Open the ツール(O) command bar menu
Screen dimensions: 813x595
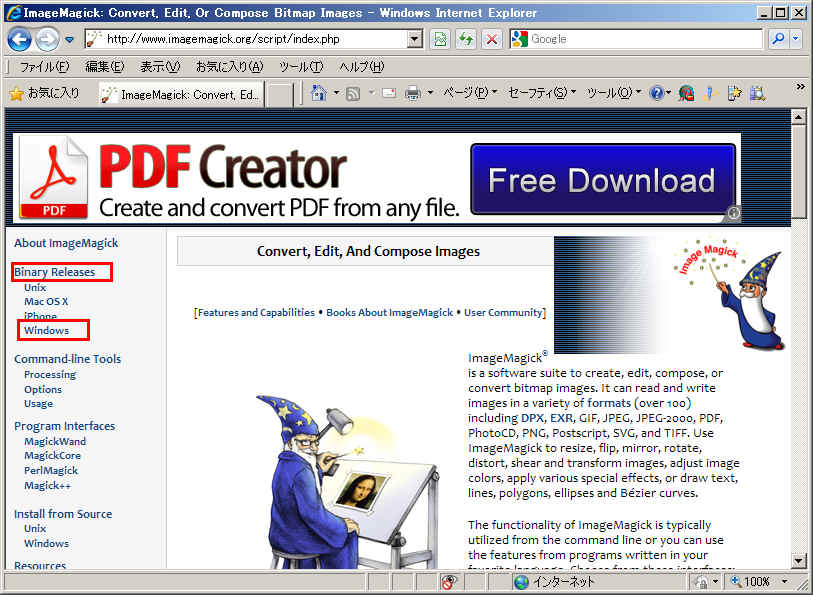click(x=614, y=93)
